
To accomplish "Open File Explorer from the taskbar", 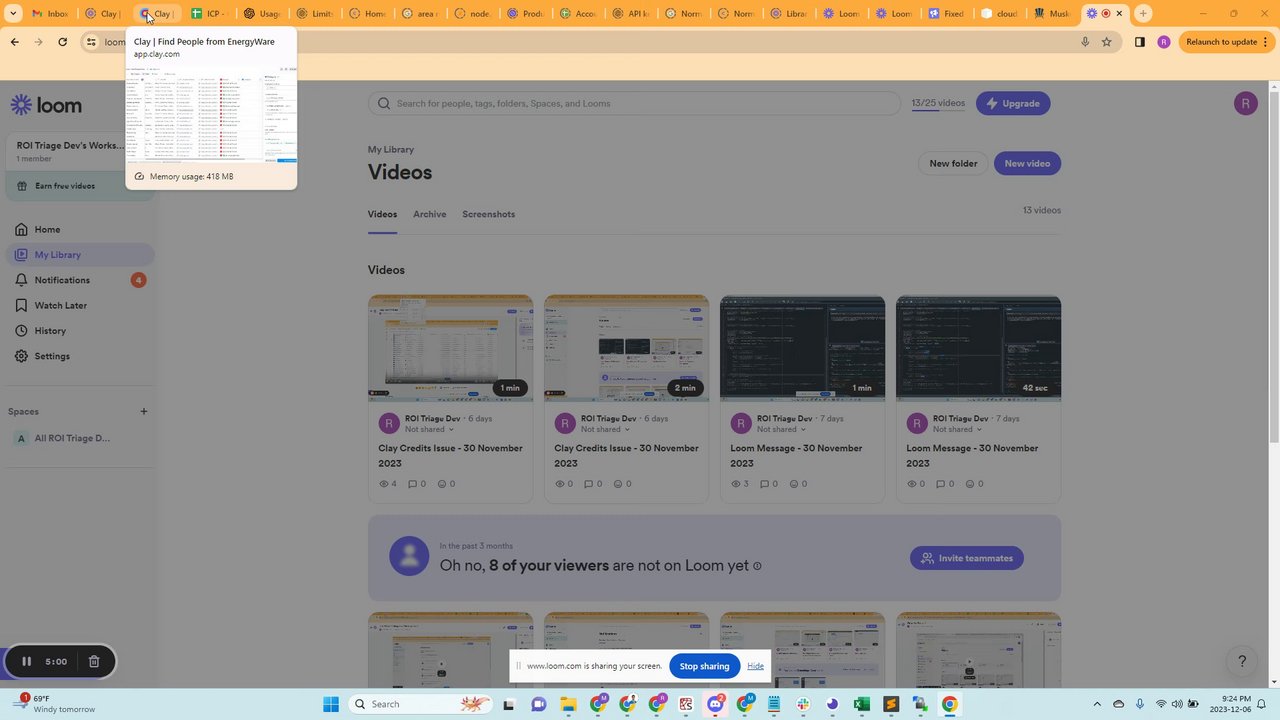I will coord(568,704).
